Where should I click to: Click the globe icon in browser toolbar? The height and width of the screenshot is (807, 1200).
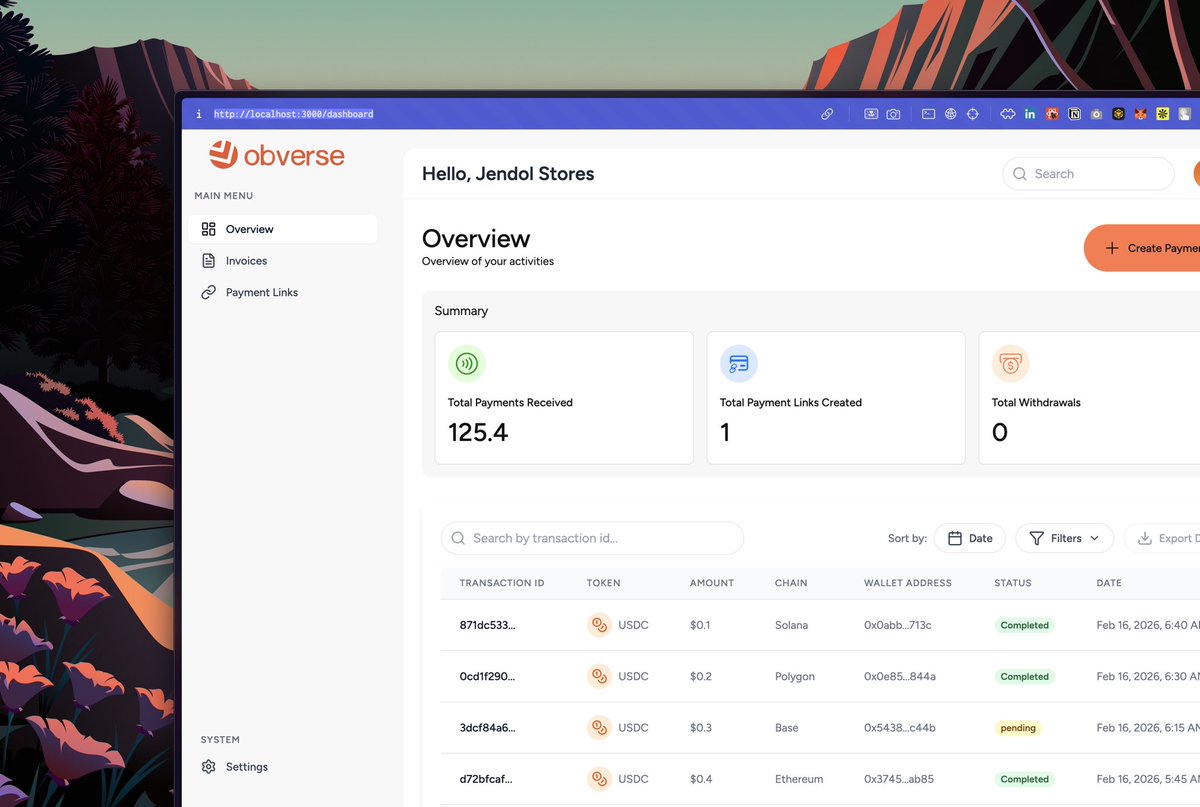click(x=950, y=115)
